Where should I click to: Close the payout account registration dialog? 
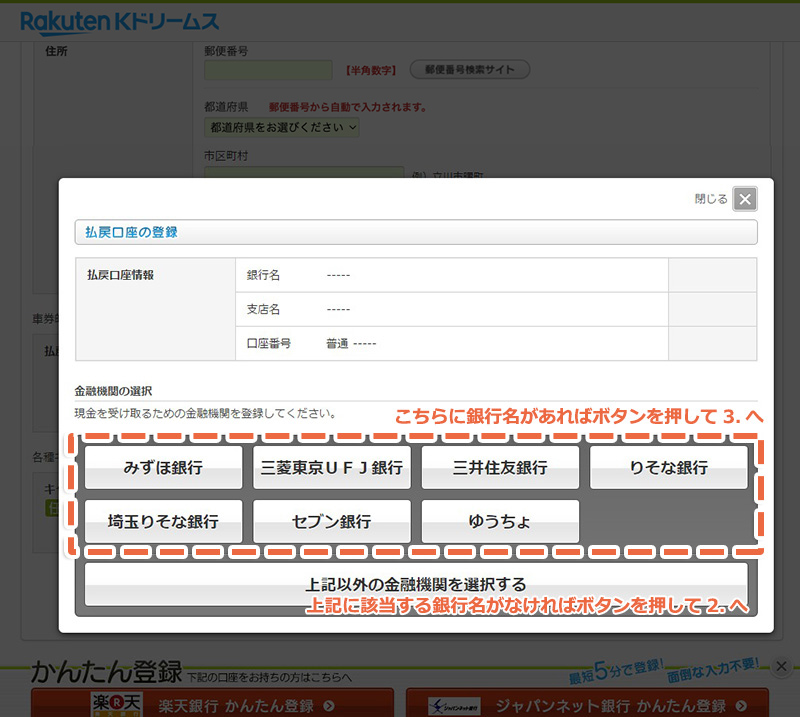(x=745, y=199)
